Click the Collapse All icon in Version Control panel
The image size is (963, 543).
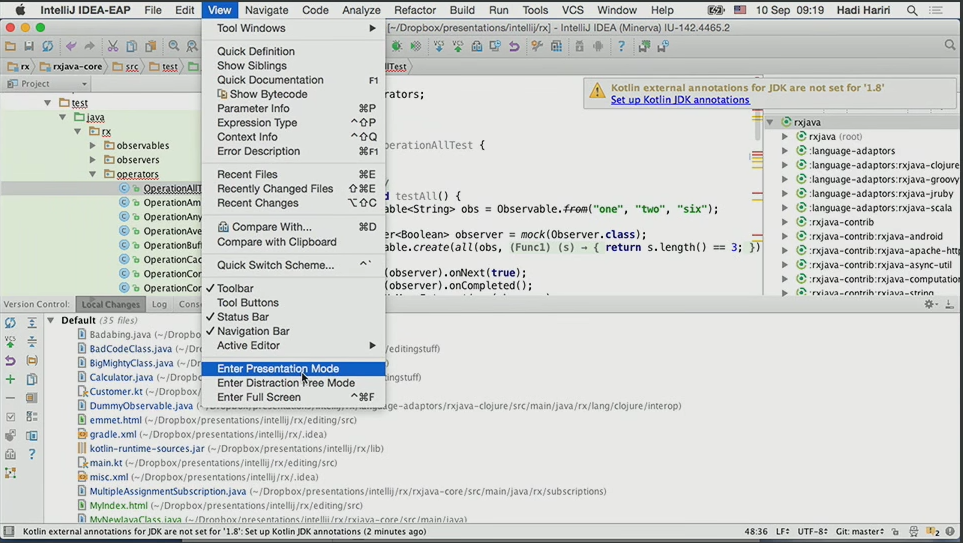click(32, 342)
